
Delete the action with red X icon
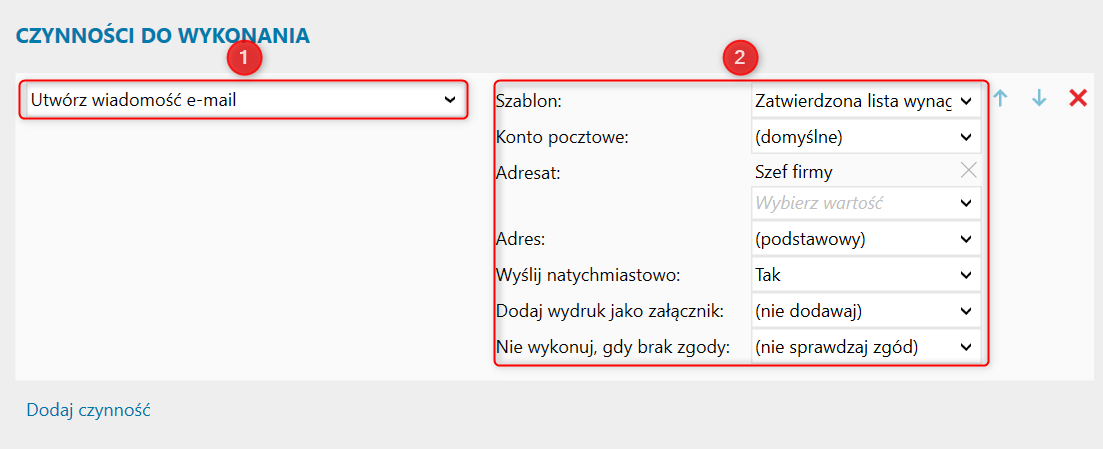(1078, 98)
